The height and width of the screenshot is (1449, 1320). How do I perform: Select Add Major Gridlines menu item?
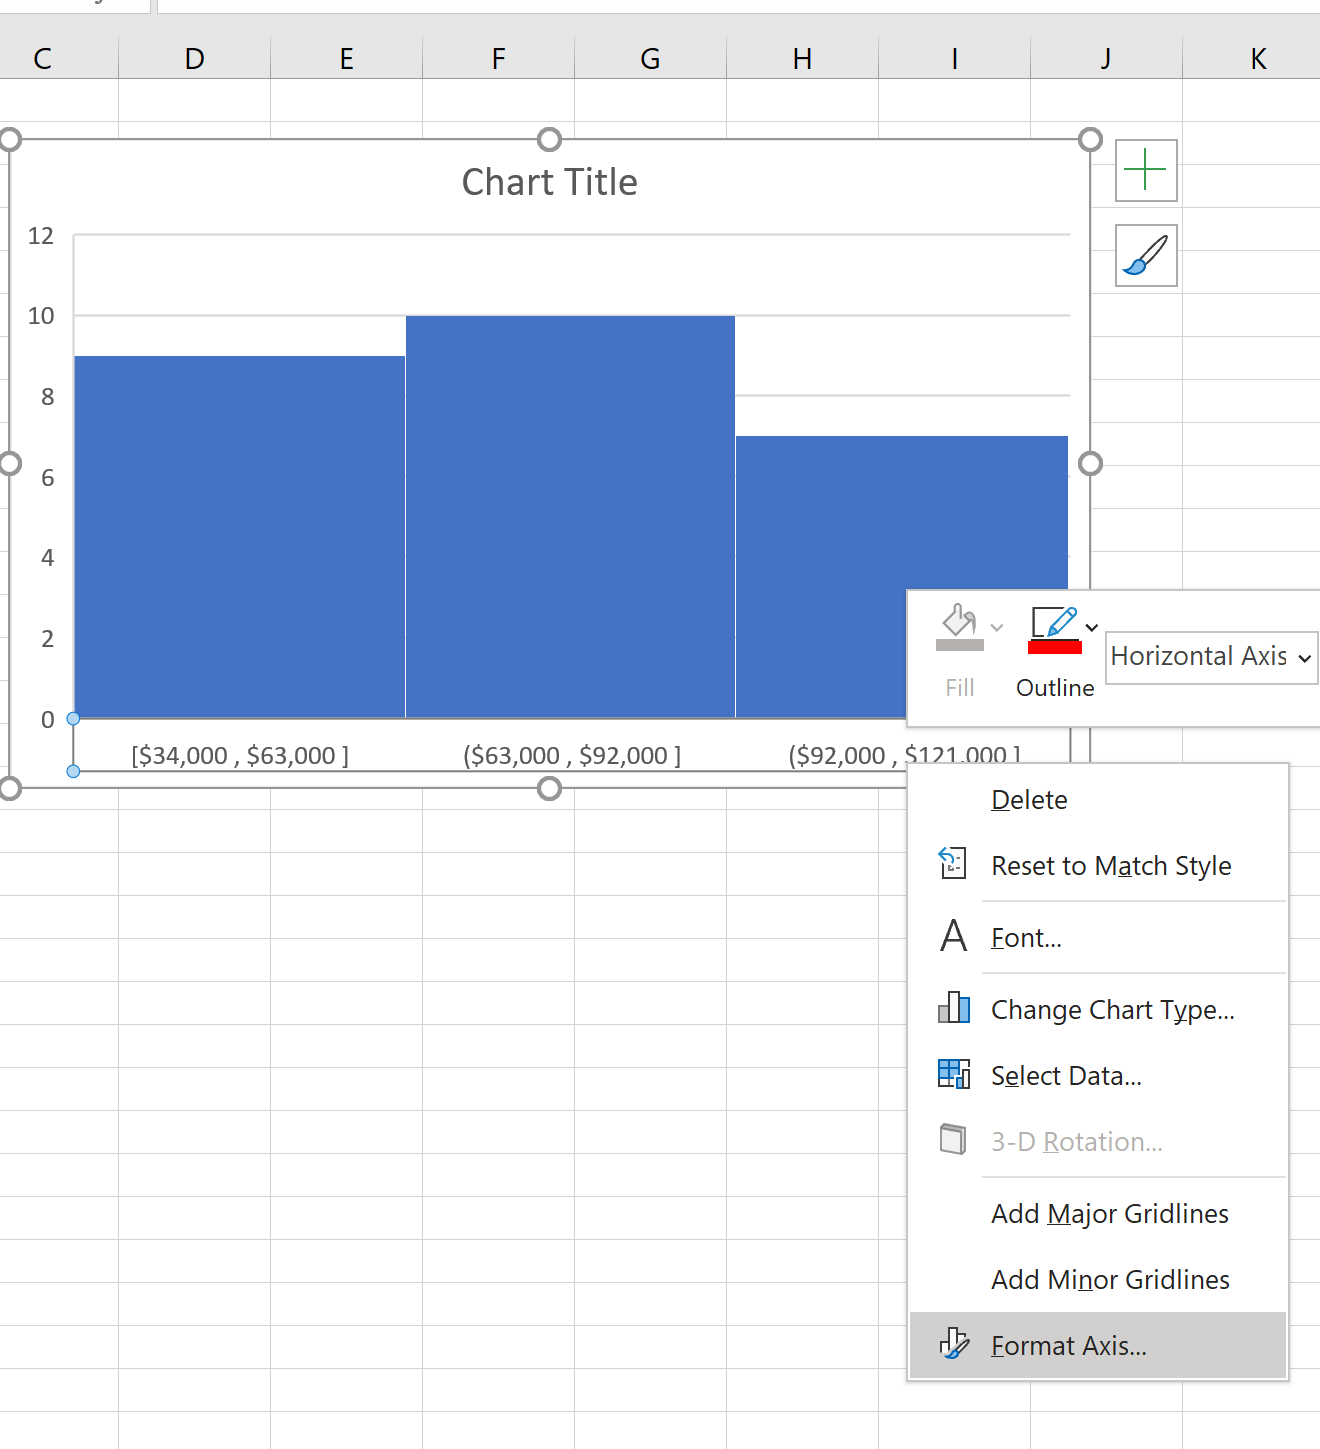point(1109,1214)
